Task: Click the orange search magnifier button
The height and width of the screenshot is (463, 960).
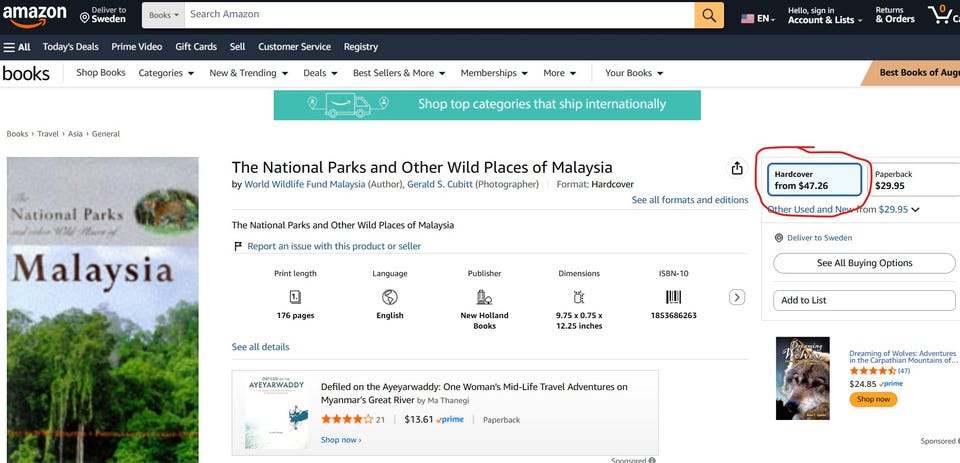Action: (x=709, y=15)
